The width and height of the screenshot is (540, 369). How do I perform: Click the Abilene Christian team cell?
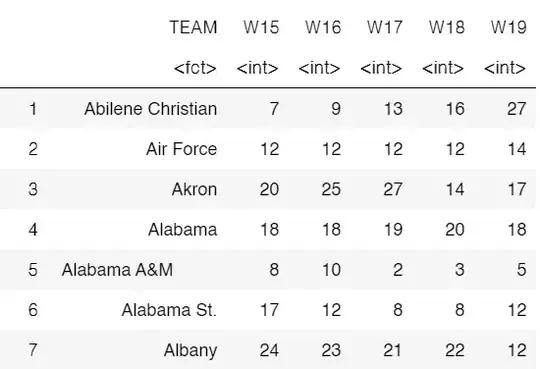151,109
